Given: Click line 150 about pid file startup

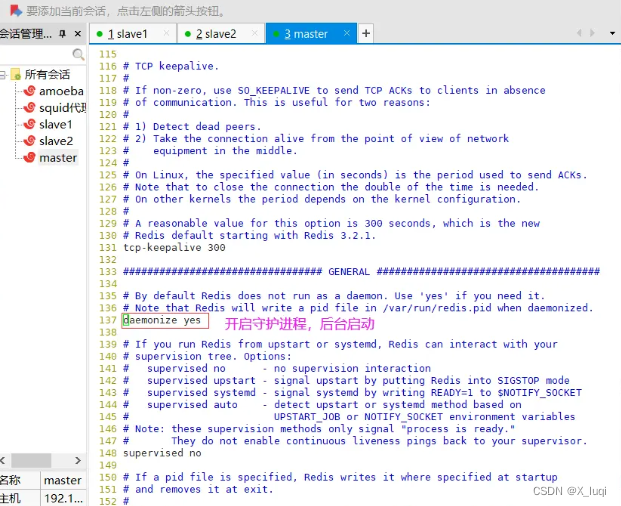Looking at the screenshot, I should pyautogui.click(x=340, y=477).
